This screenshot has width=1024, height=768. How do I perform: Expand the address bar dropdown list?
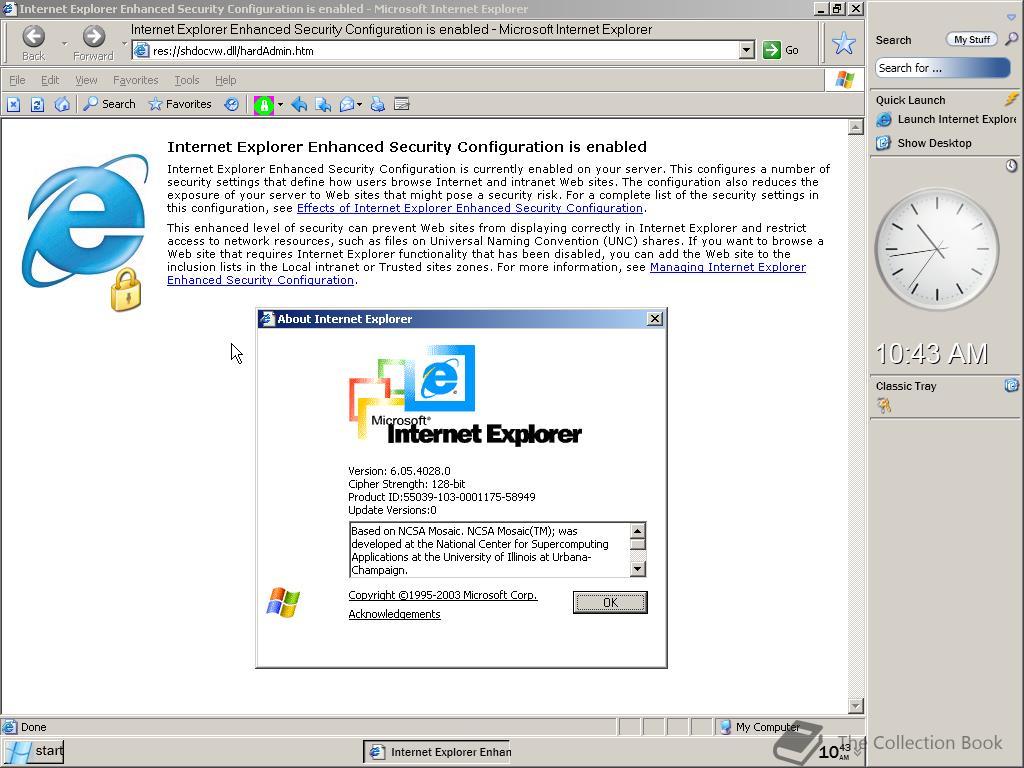(x=746, y=50)
